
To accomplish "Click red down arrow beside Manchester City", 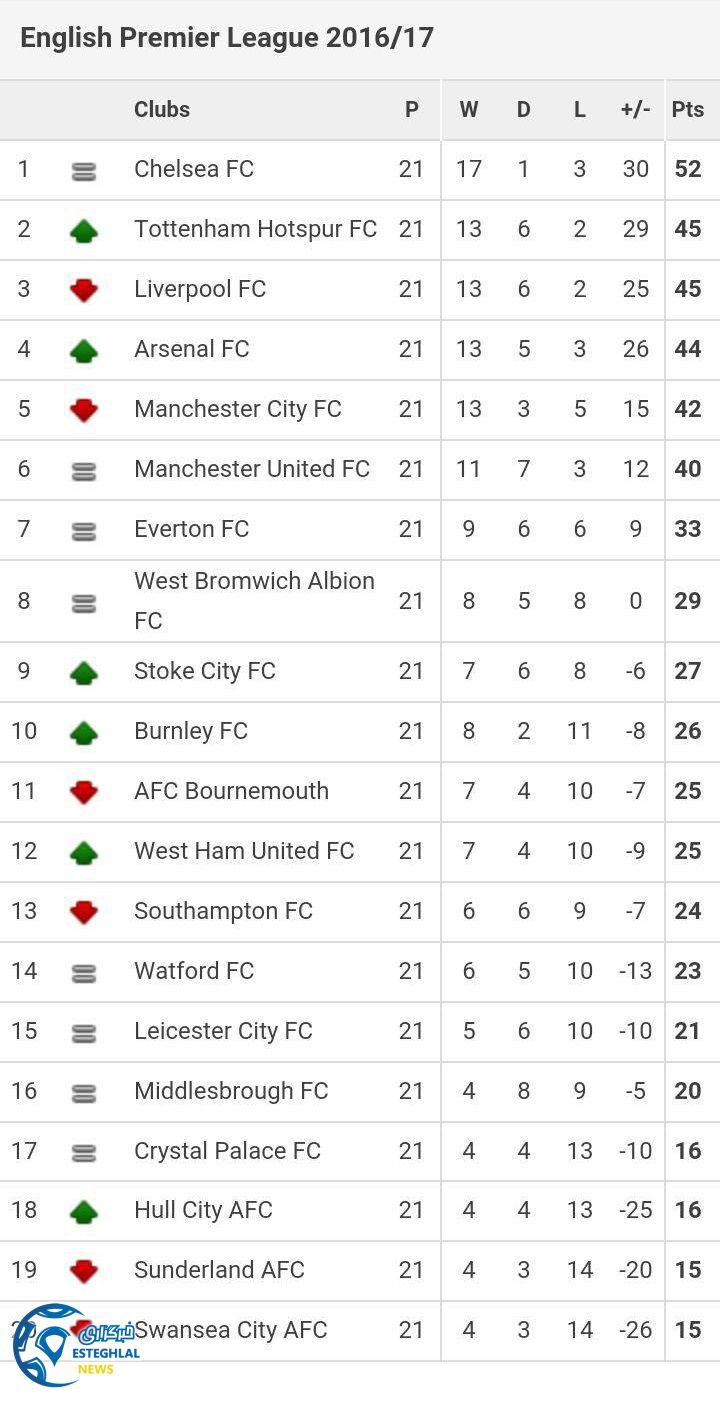I will (x=84, y=411).
